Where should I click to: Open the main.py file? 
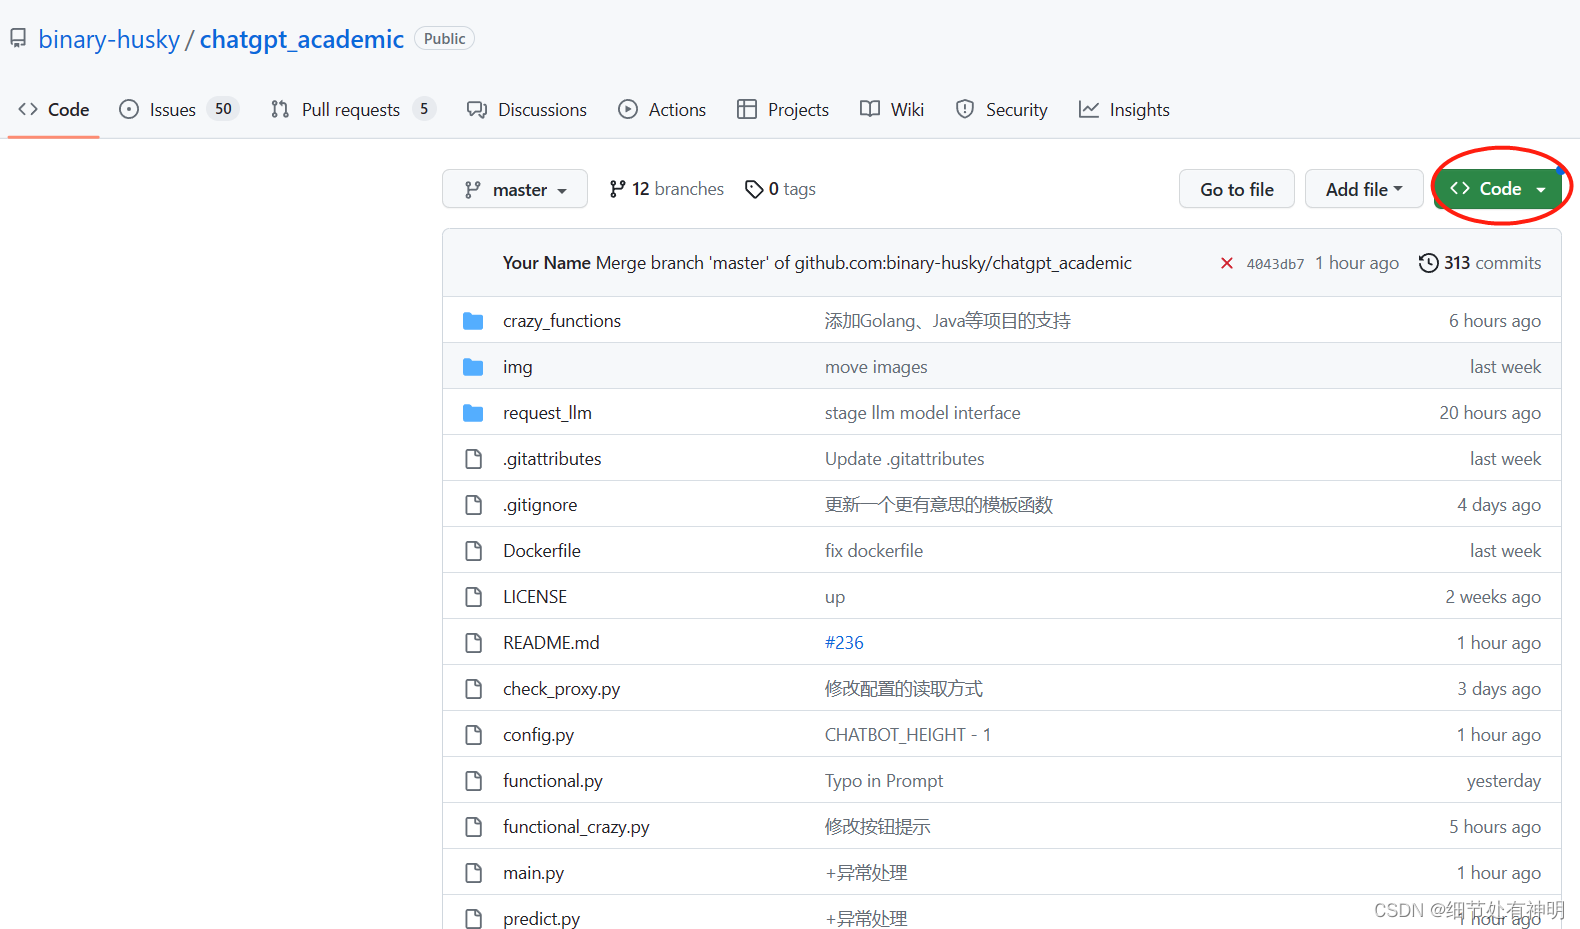click(533, 873)
